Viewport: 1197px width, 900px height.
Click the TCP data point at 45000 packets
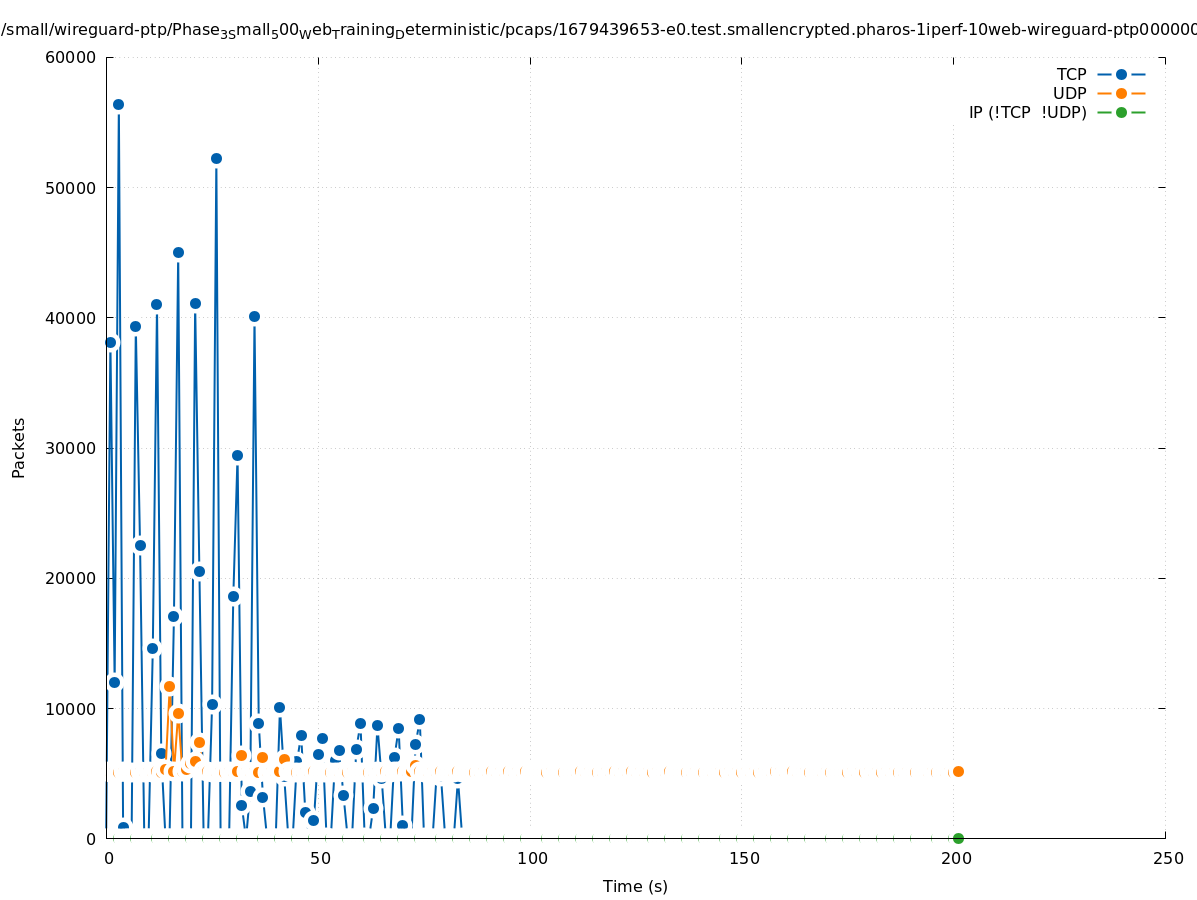tap(178, 252)
